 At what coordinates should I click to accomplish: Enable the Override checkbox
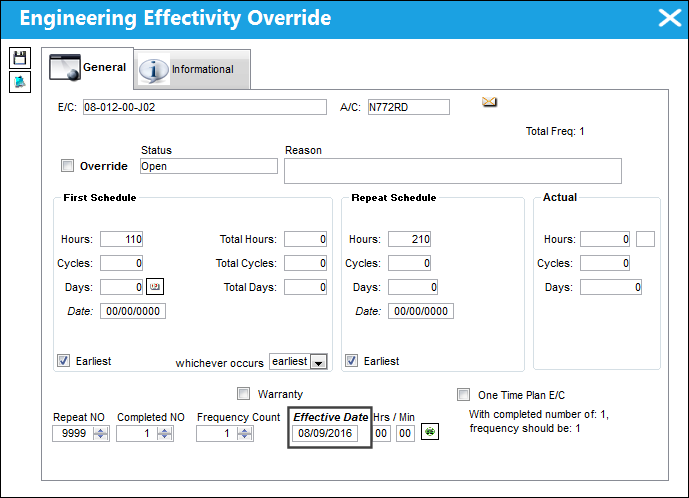tap(67, 166)
